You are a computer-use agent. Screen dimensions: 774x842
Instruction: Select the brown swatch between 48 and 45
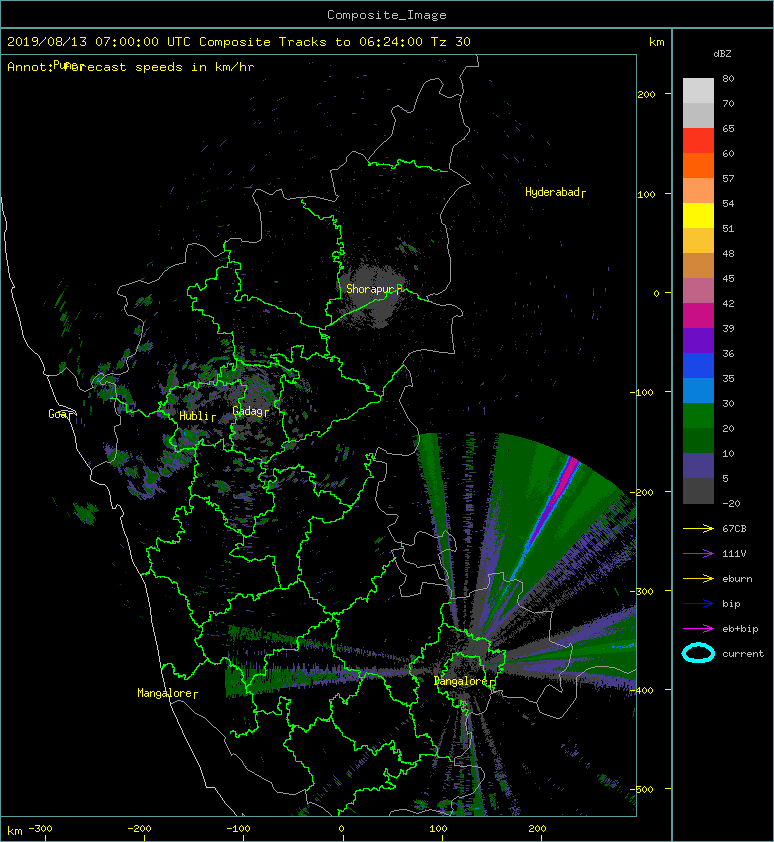698,265
